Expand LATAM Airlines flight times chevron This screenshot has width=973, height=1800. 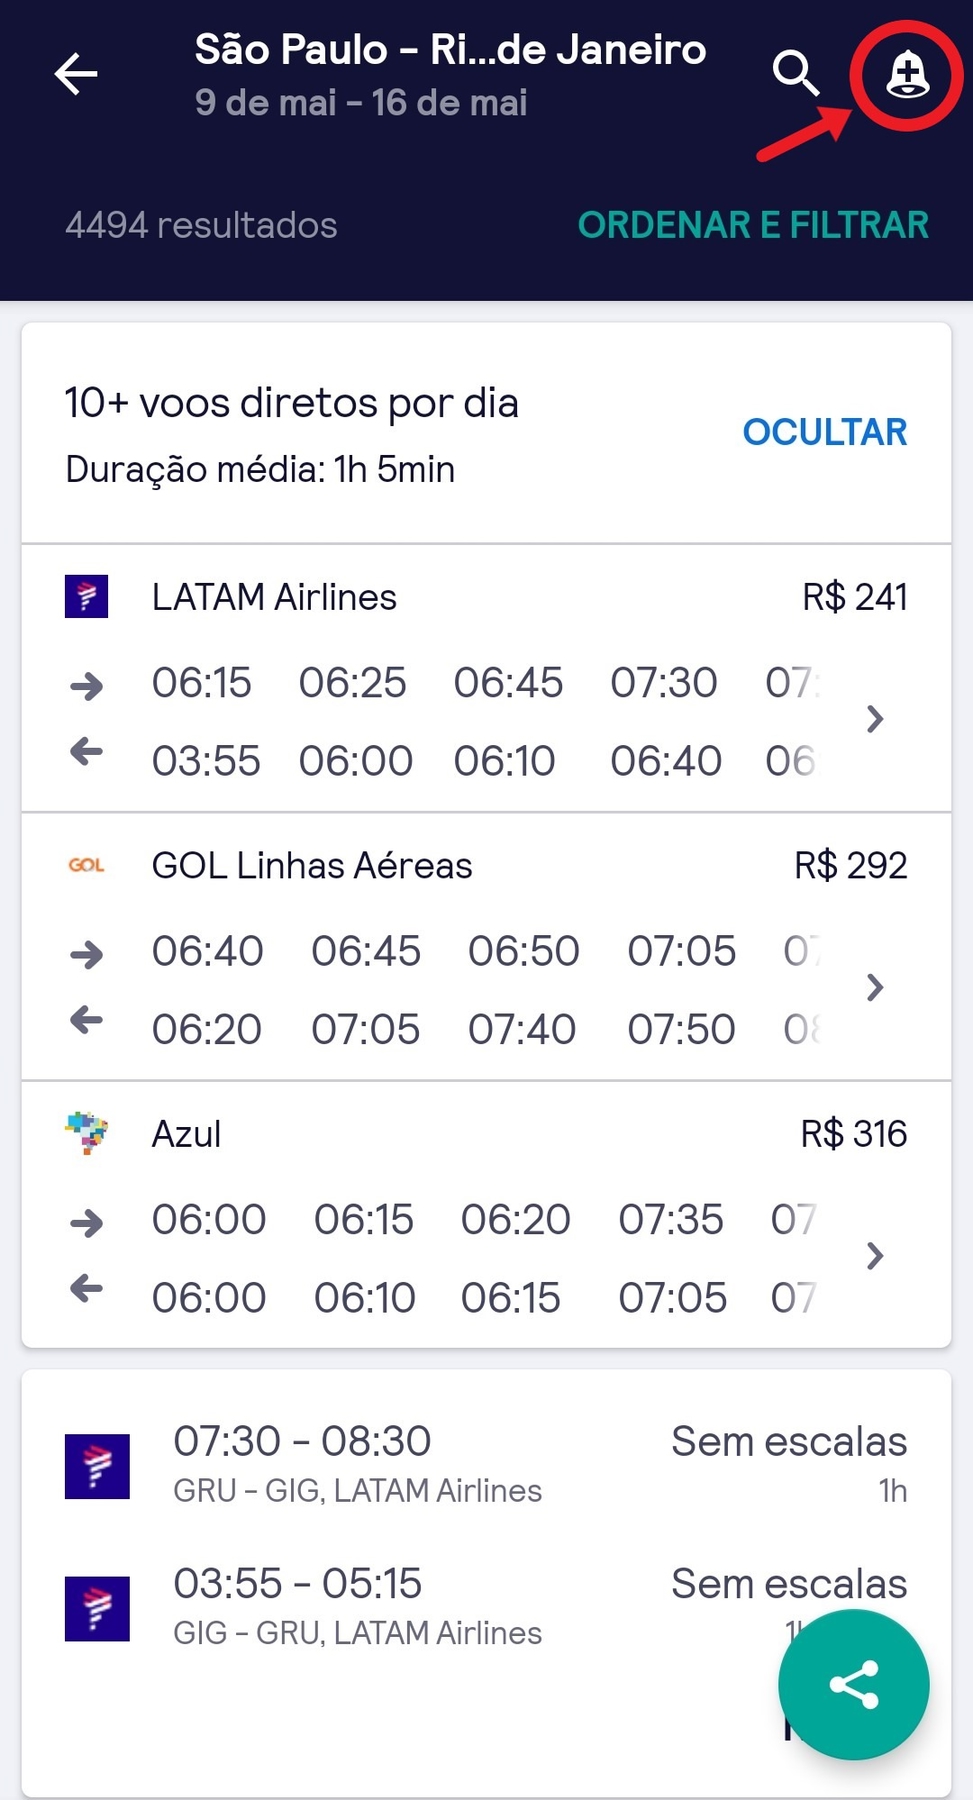tap(875, 719)
